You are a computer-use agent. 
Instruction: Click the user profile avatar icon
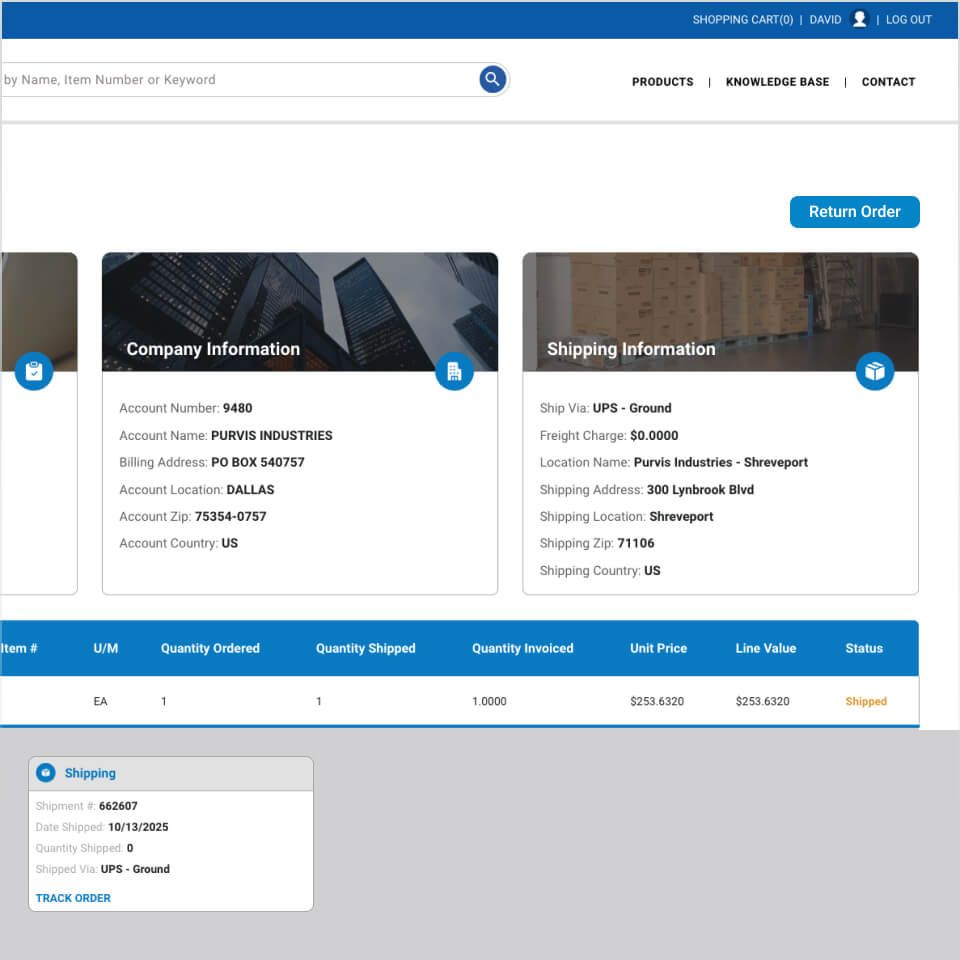pos(859,19)
